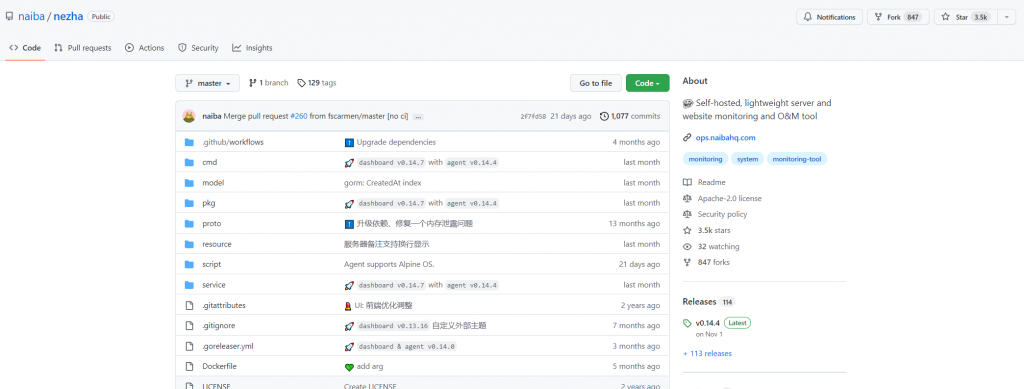The height and width of the screenshot is (389, 1024).
Task: Expand the star lists dropdown arrow
Action: click(x=1006, y=17)
